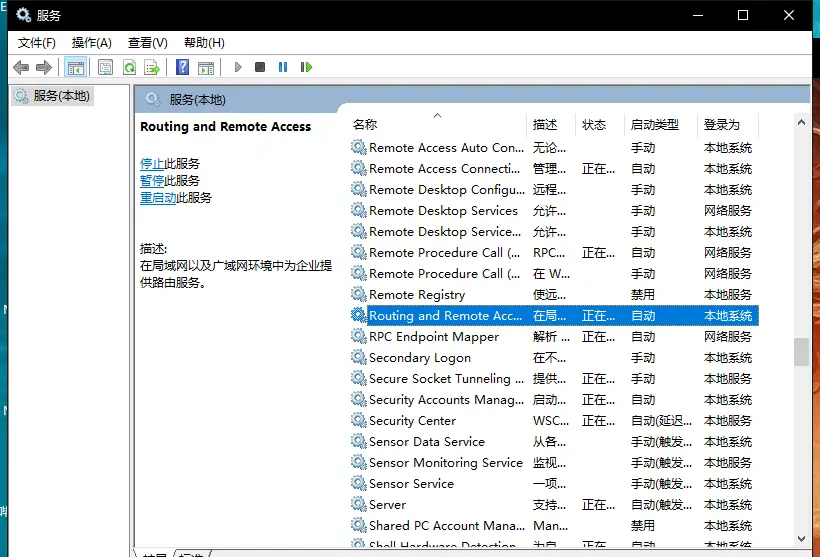Select the Security Accounts Manager service
Image resolution: width=820 pixels, height=557 pixels.
554,400
